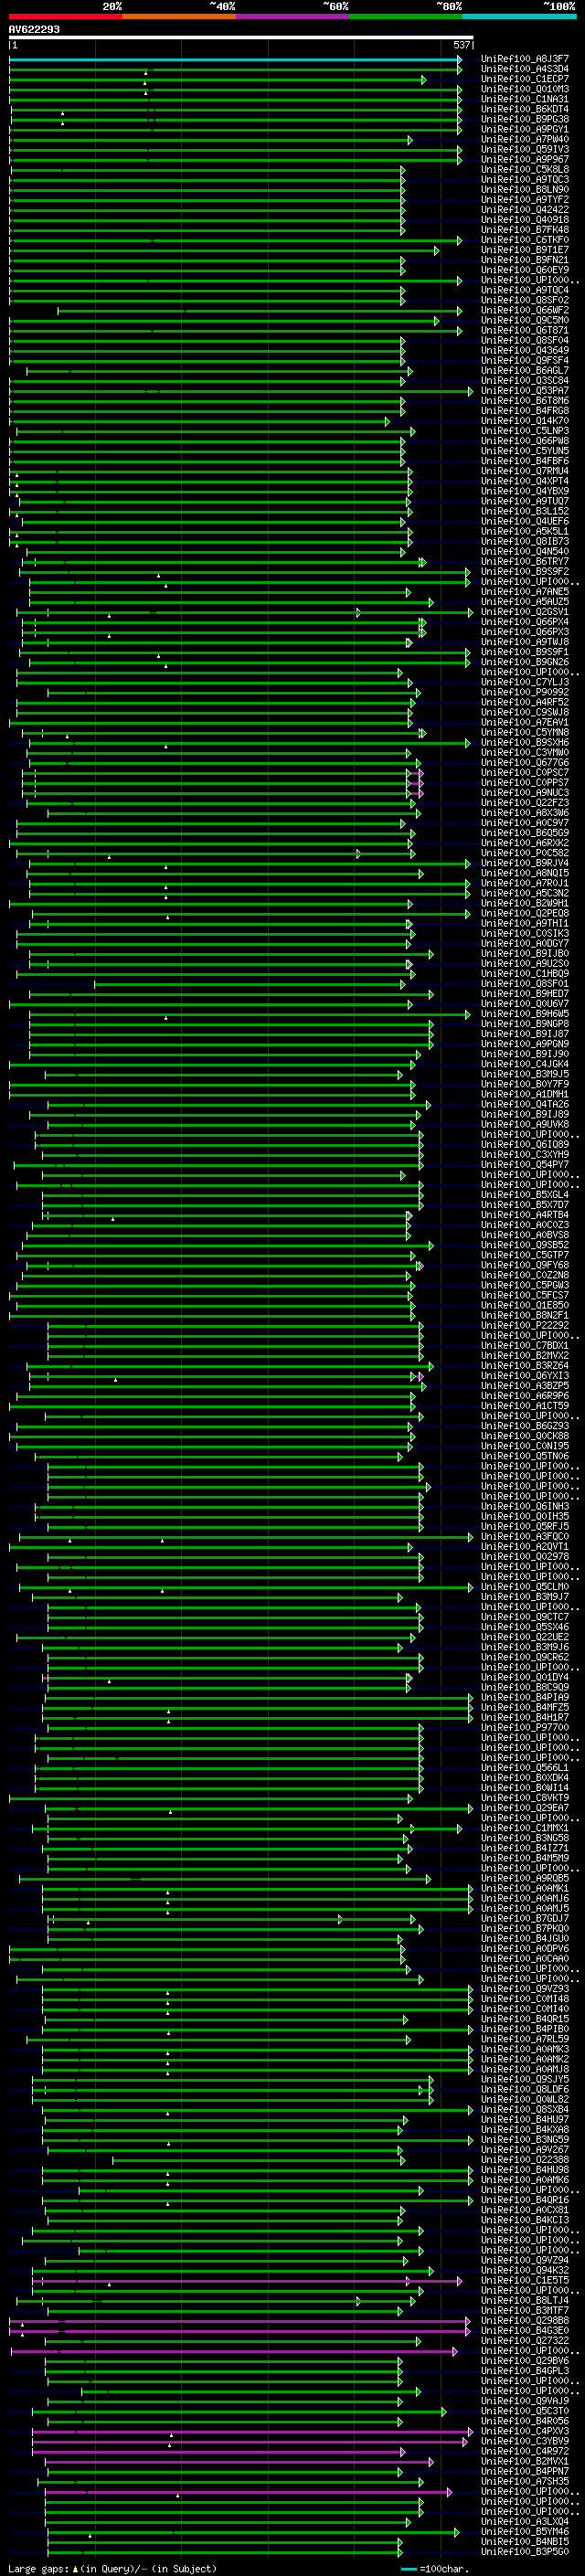Click the white query sequence bar
Screen dimensions: 585x2576
tap(241, 37)
